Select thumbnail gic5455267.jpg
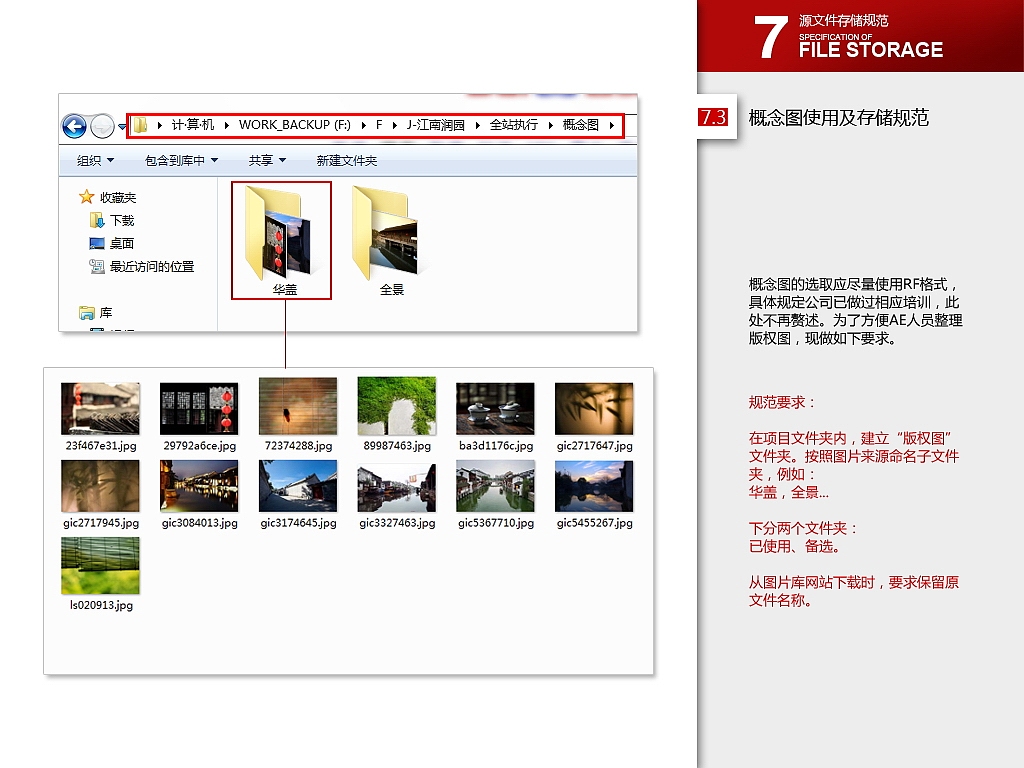The width and height of the screenshot is (1024, 768). (x=594, y=486)
